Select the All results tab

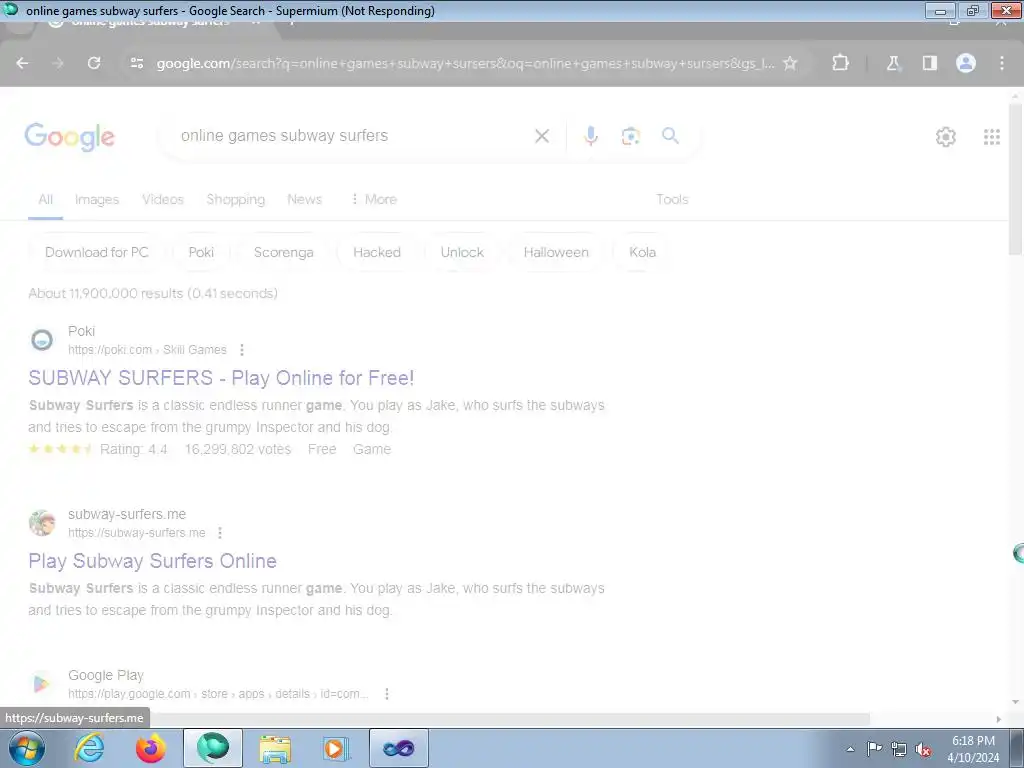pos(45,199)
